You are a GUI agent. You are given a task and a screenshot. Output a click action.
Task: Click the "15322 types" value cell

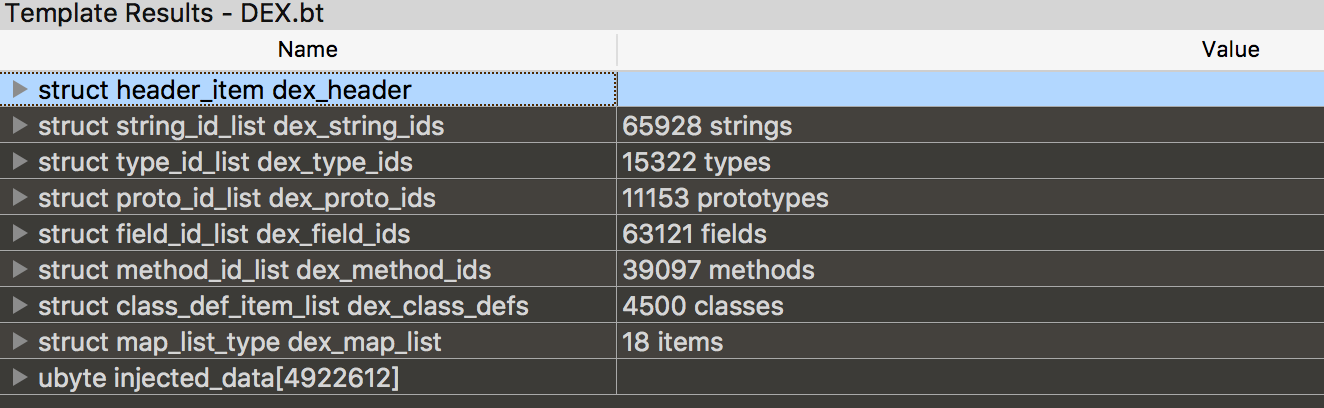click(x=696, y=162)
